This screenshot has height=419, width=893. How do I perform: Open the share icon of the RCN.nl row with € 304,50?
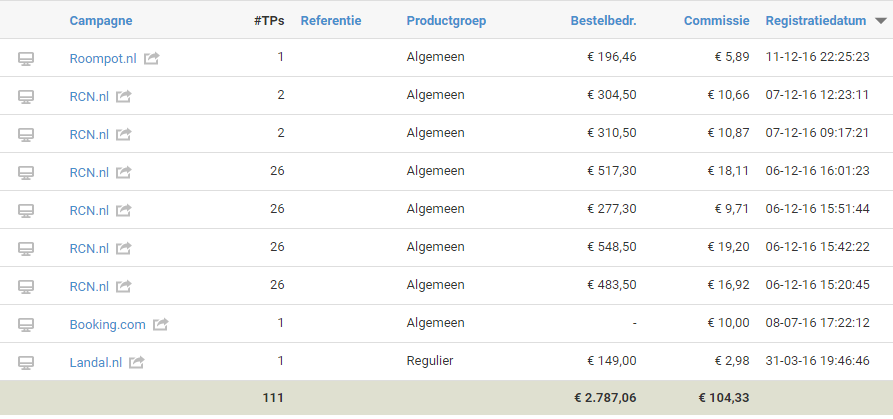point(124,96)
